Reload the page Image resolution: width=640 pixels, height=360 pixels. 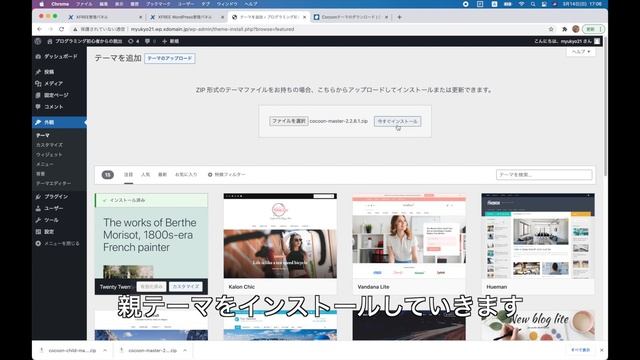click(x=62, y=29)
